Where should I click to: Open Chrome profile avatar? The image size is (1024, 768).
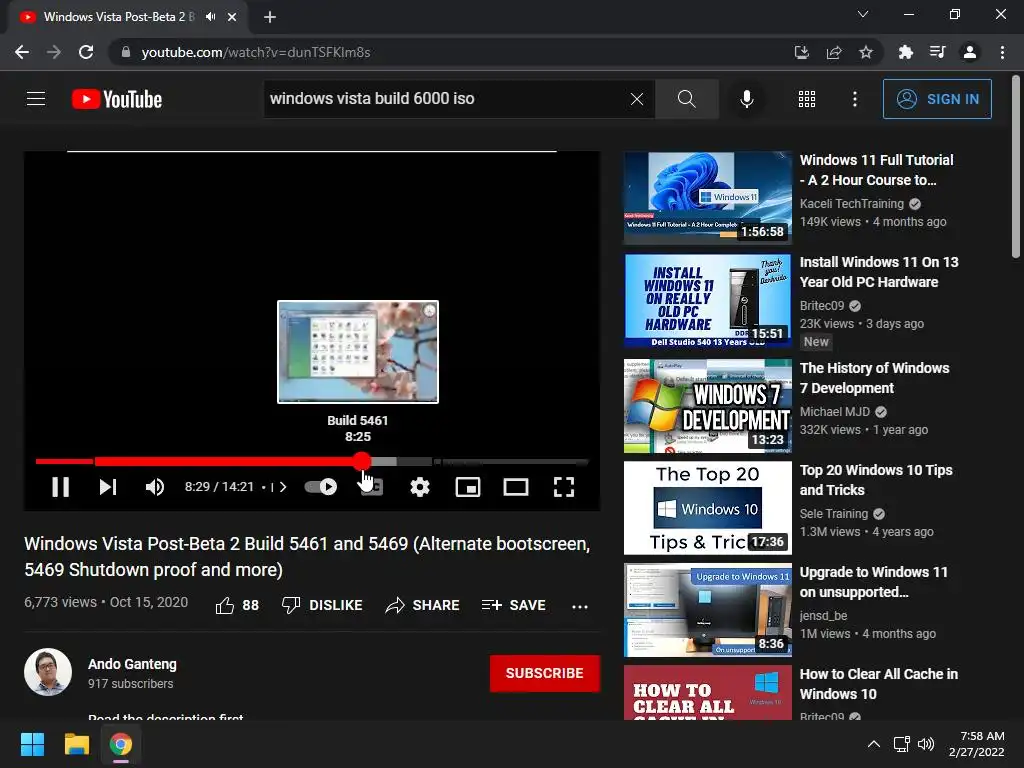(x=970, y=52)
